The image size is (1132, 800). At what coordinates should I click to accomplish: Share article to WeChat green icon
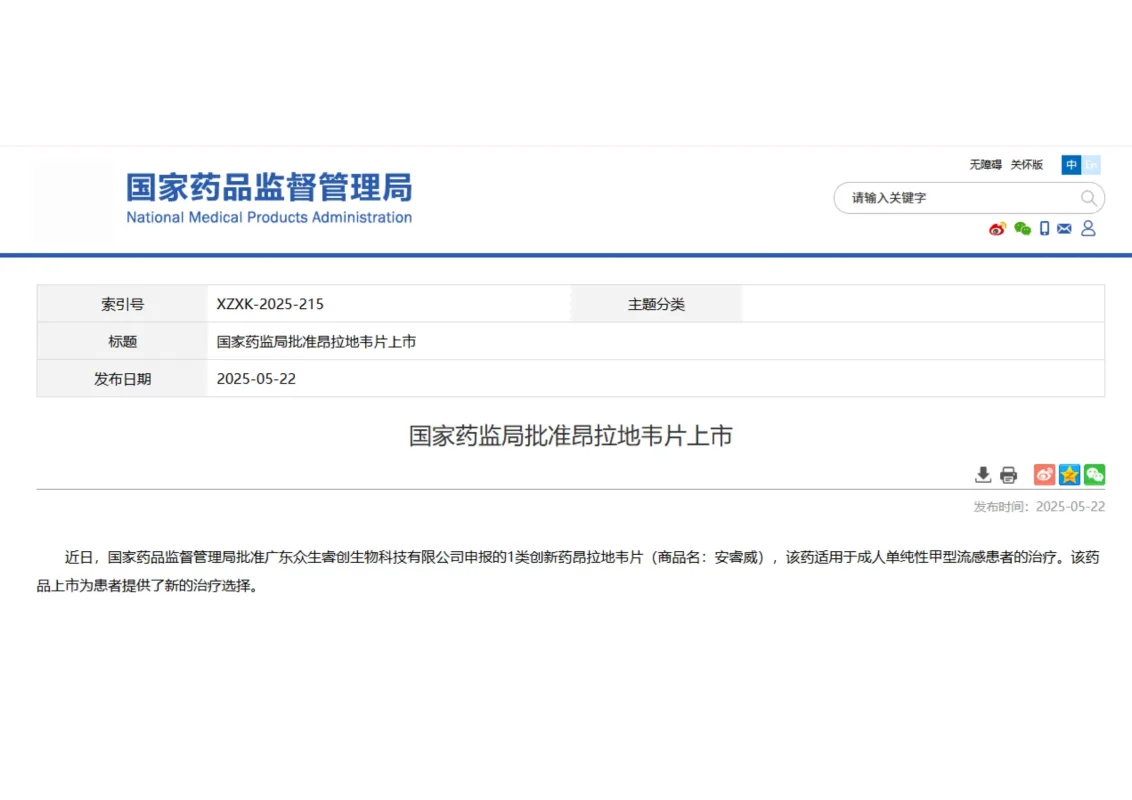pyautogui.click(x=1094, y=475)
